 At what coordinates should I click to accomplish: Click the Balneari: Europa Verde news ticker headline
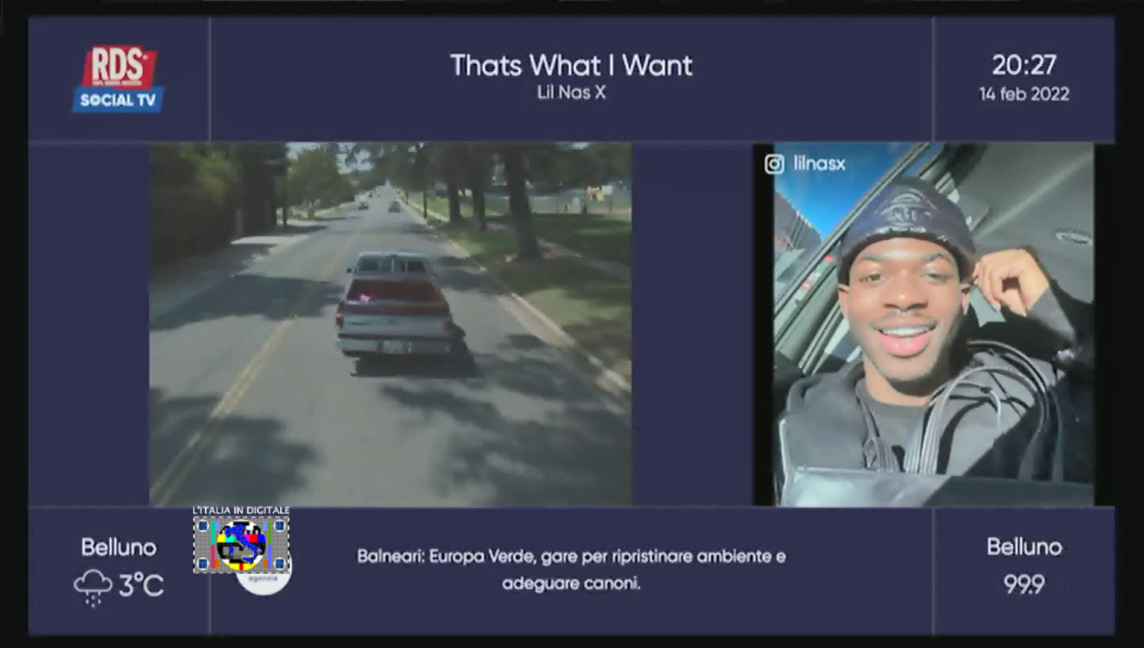[x=571, y=570]
